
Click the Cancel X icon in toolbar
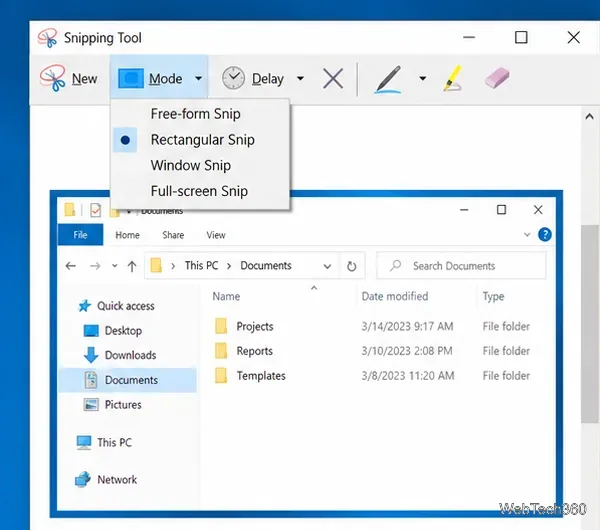(x=333, y=78)
